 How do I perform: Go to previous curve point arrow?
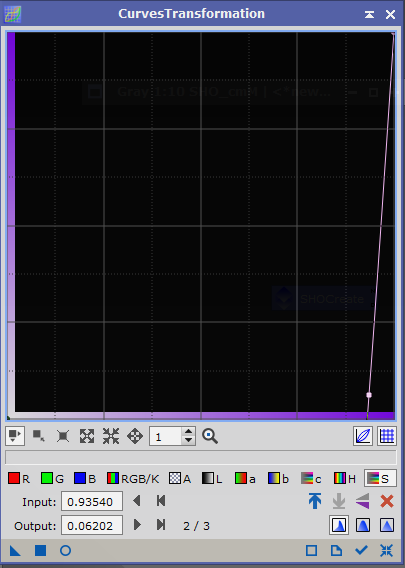click(137, 501)
